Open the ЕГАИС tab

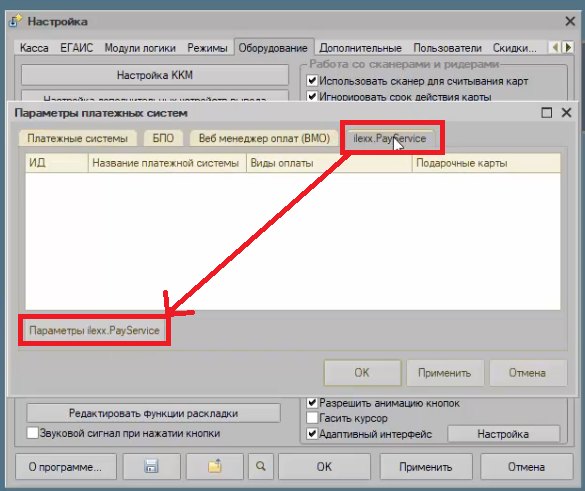pyautogui.click(x=76, y=48)
